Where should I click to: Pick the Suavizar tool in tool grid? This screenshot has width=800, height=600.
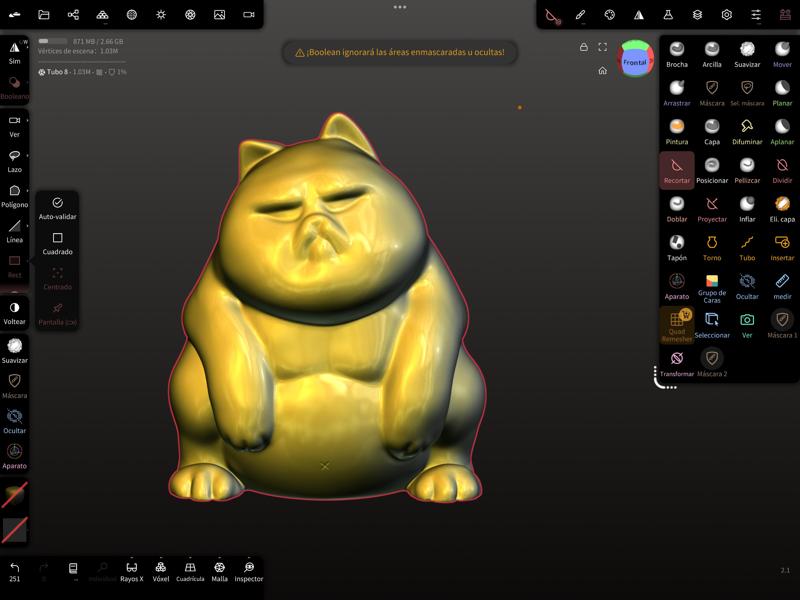click(747, 55)
